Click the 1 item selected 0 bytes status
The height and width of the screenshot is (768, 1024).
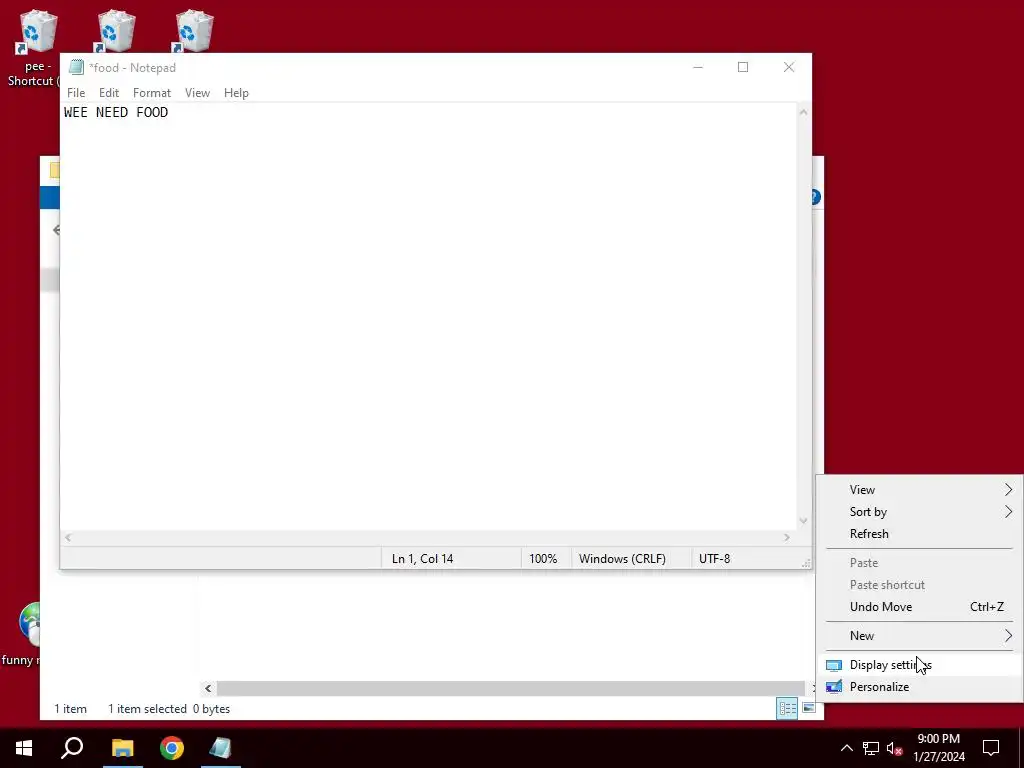[168, 709]
